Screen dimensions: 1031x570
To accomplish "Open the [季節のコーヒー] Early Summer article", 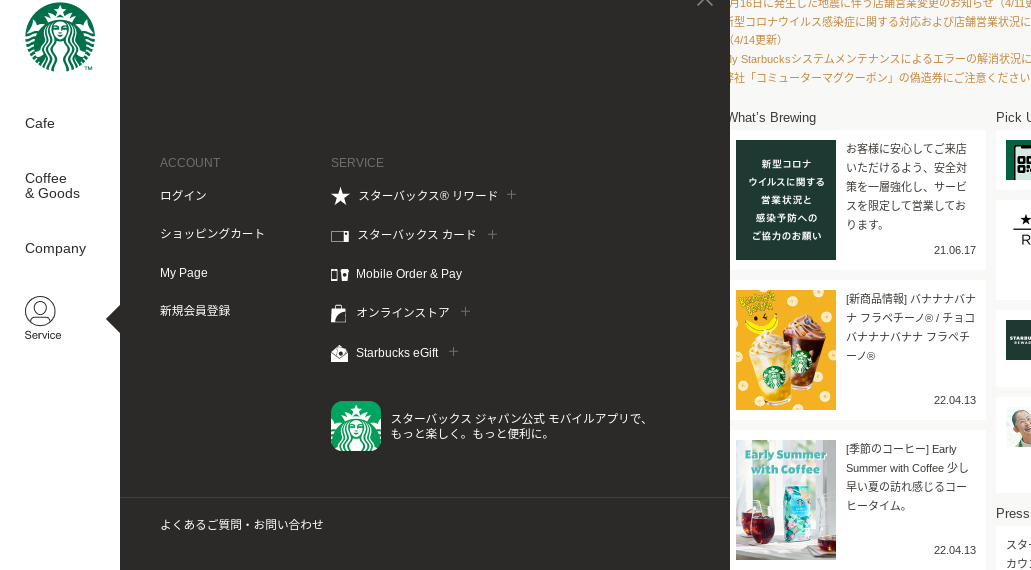I will point(907,477).
